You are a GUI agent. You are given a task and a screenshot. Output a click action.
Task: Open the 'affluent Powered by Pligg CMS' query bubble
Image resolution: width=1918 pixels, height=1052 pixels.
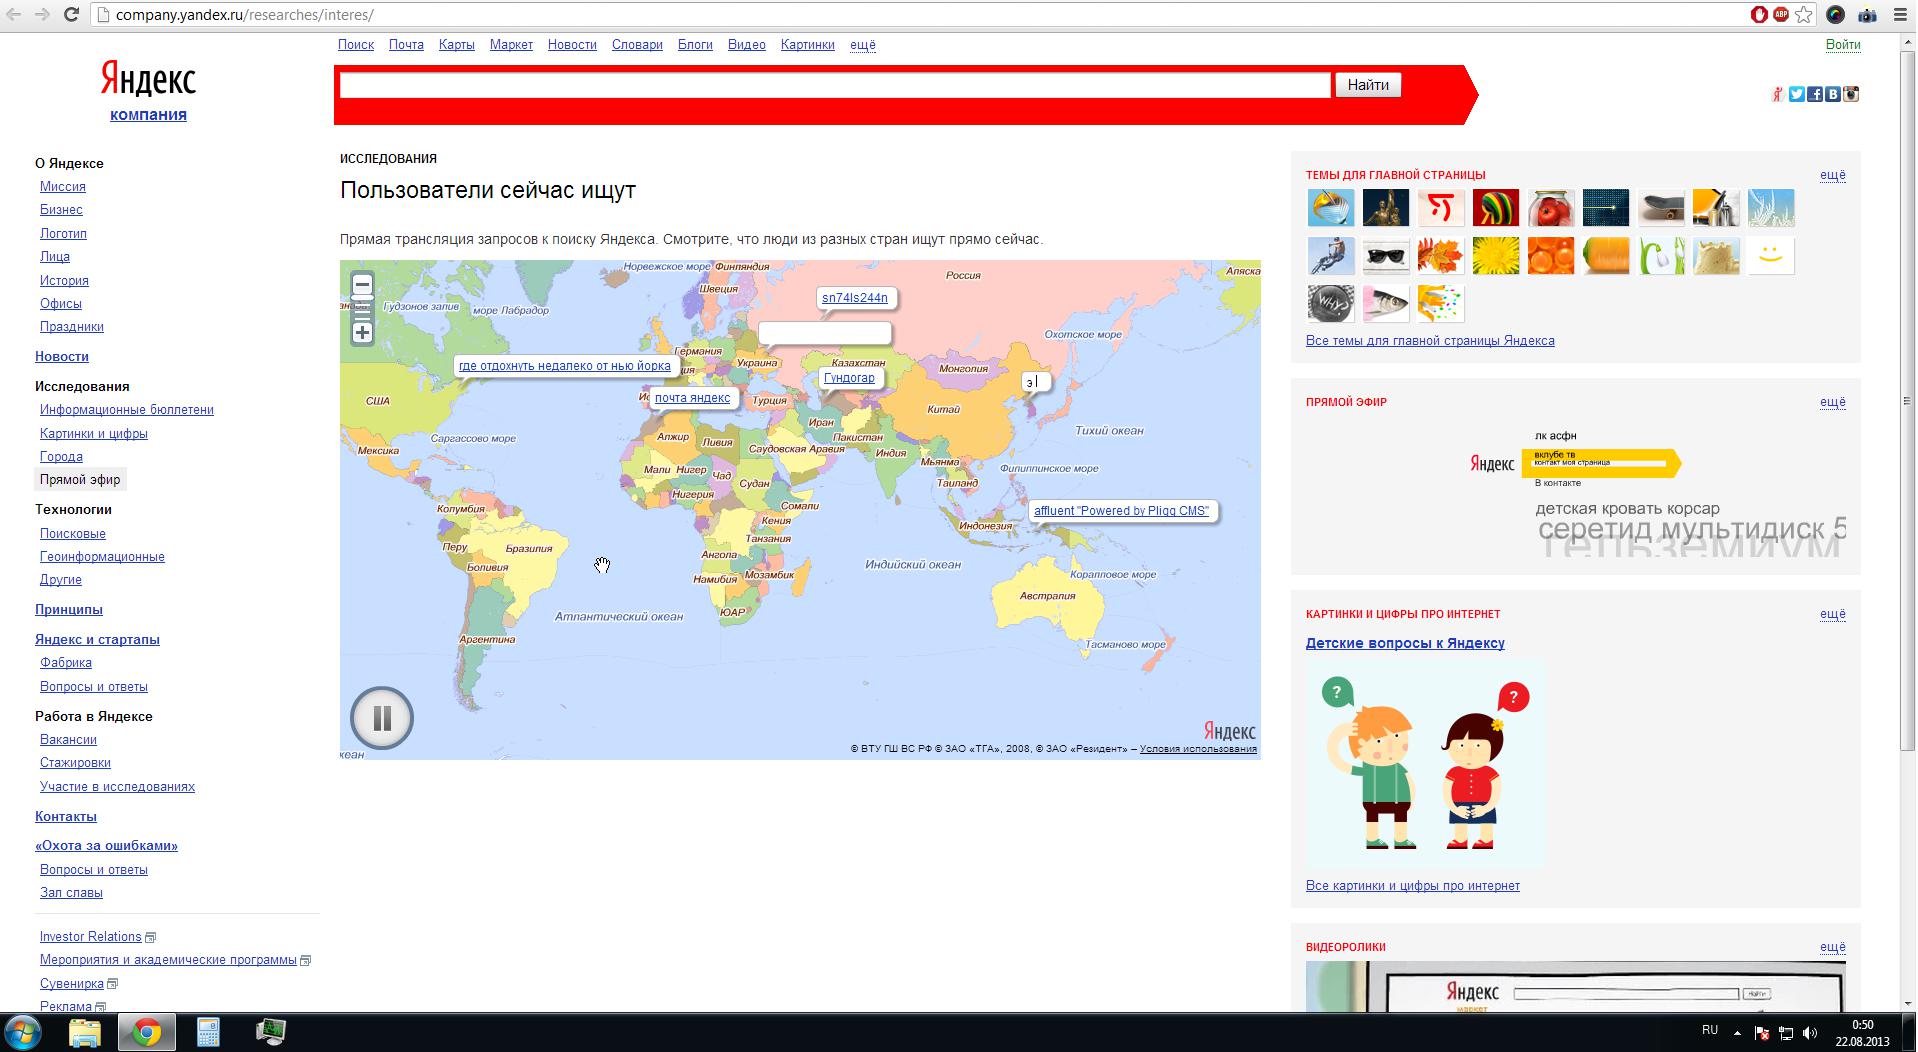1121,511
